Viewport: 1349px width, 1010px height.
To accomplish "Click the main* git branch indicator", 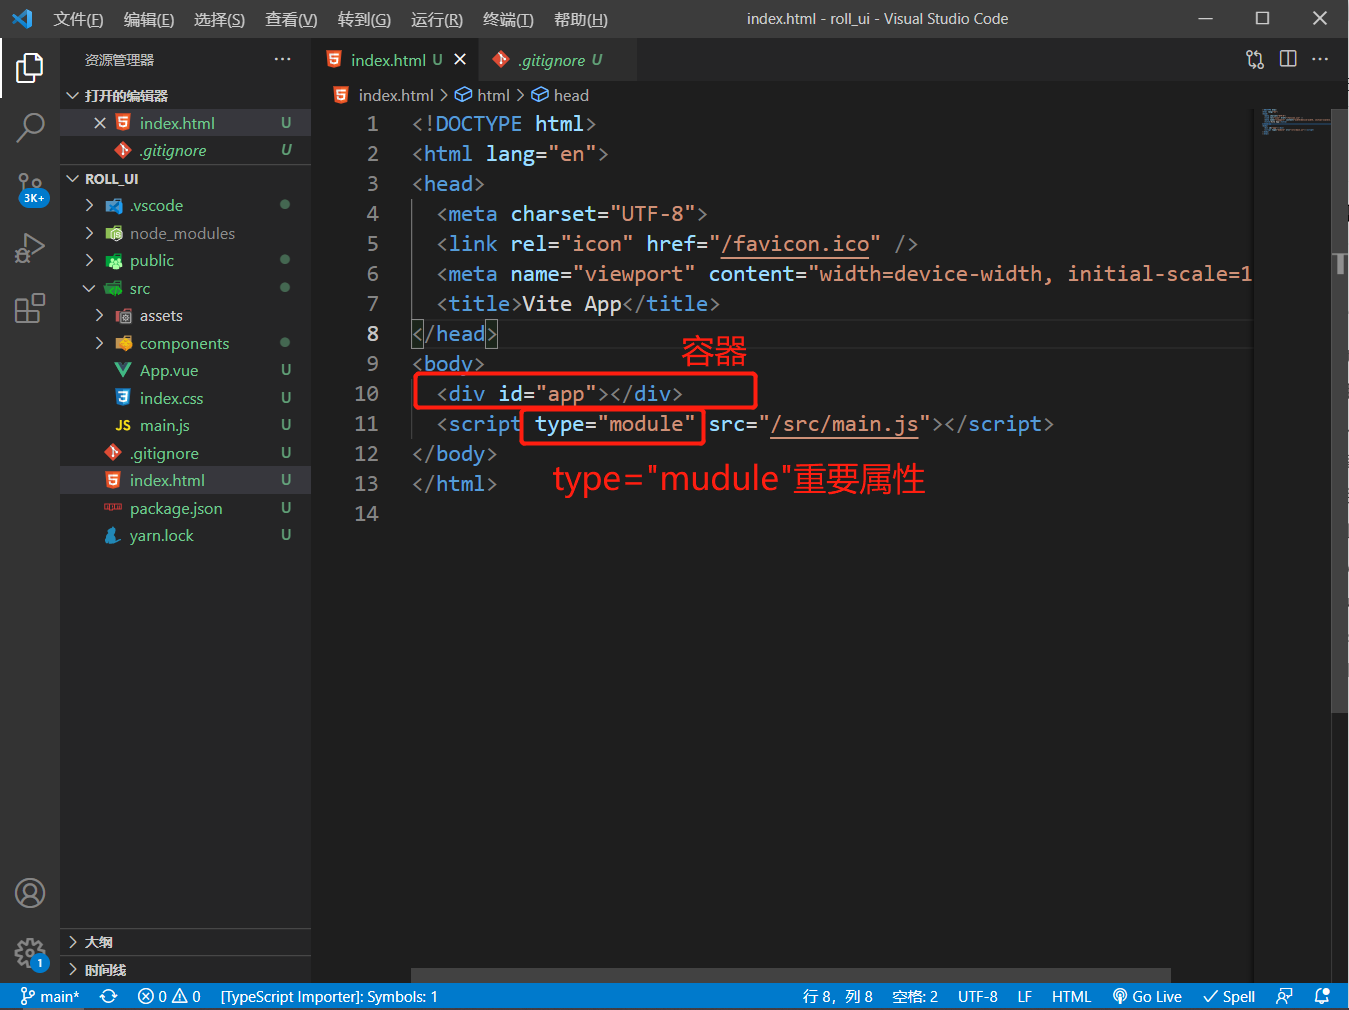I will coord(50,996).
